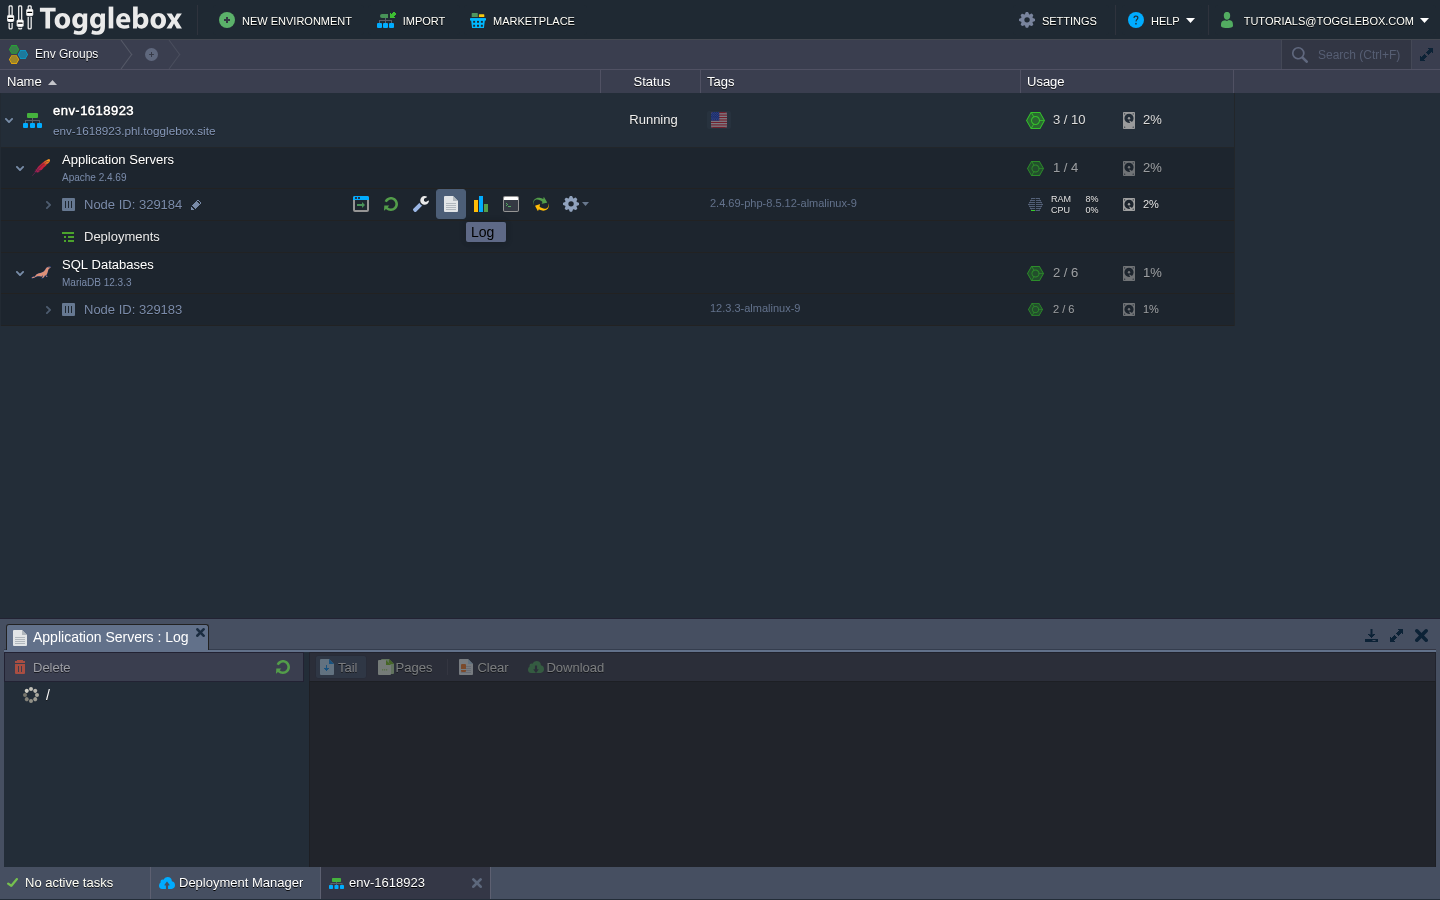
Task: Click the Env Groups breadcrumb
Action: tap(55, 54)
